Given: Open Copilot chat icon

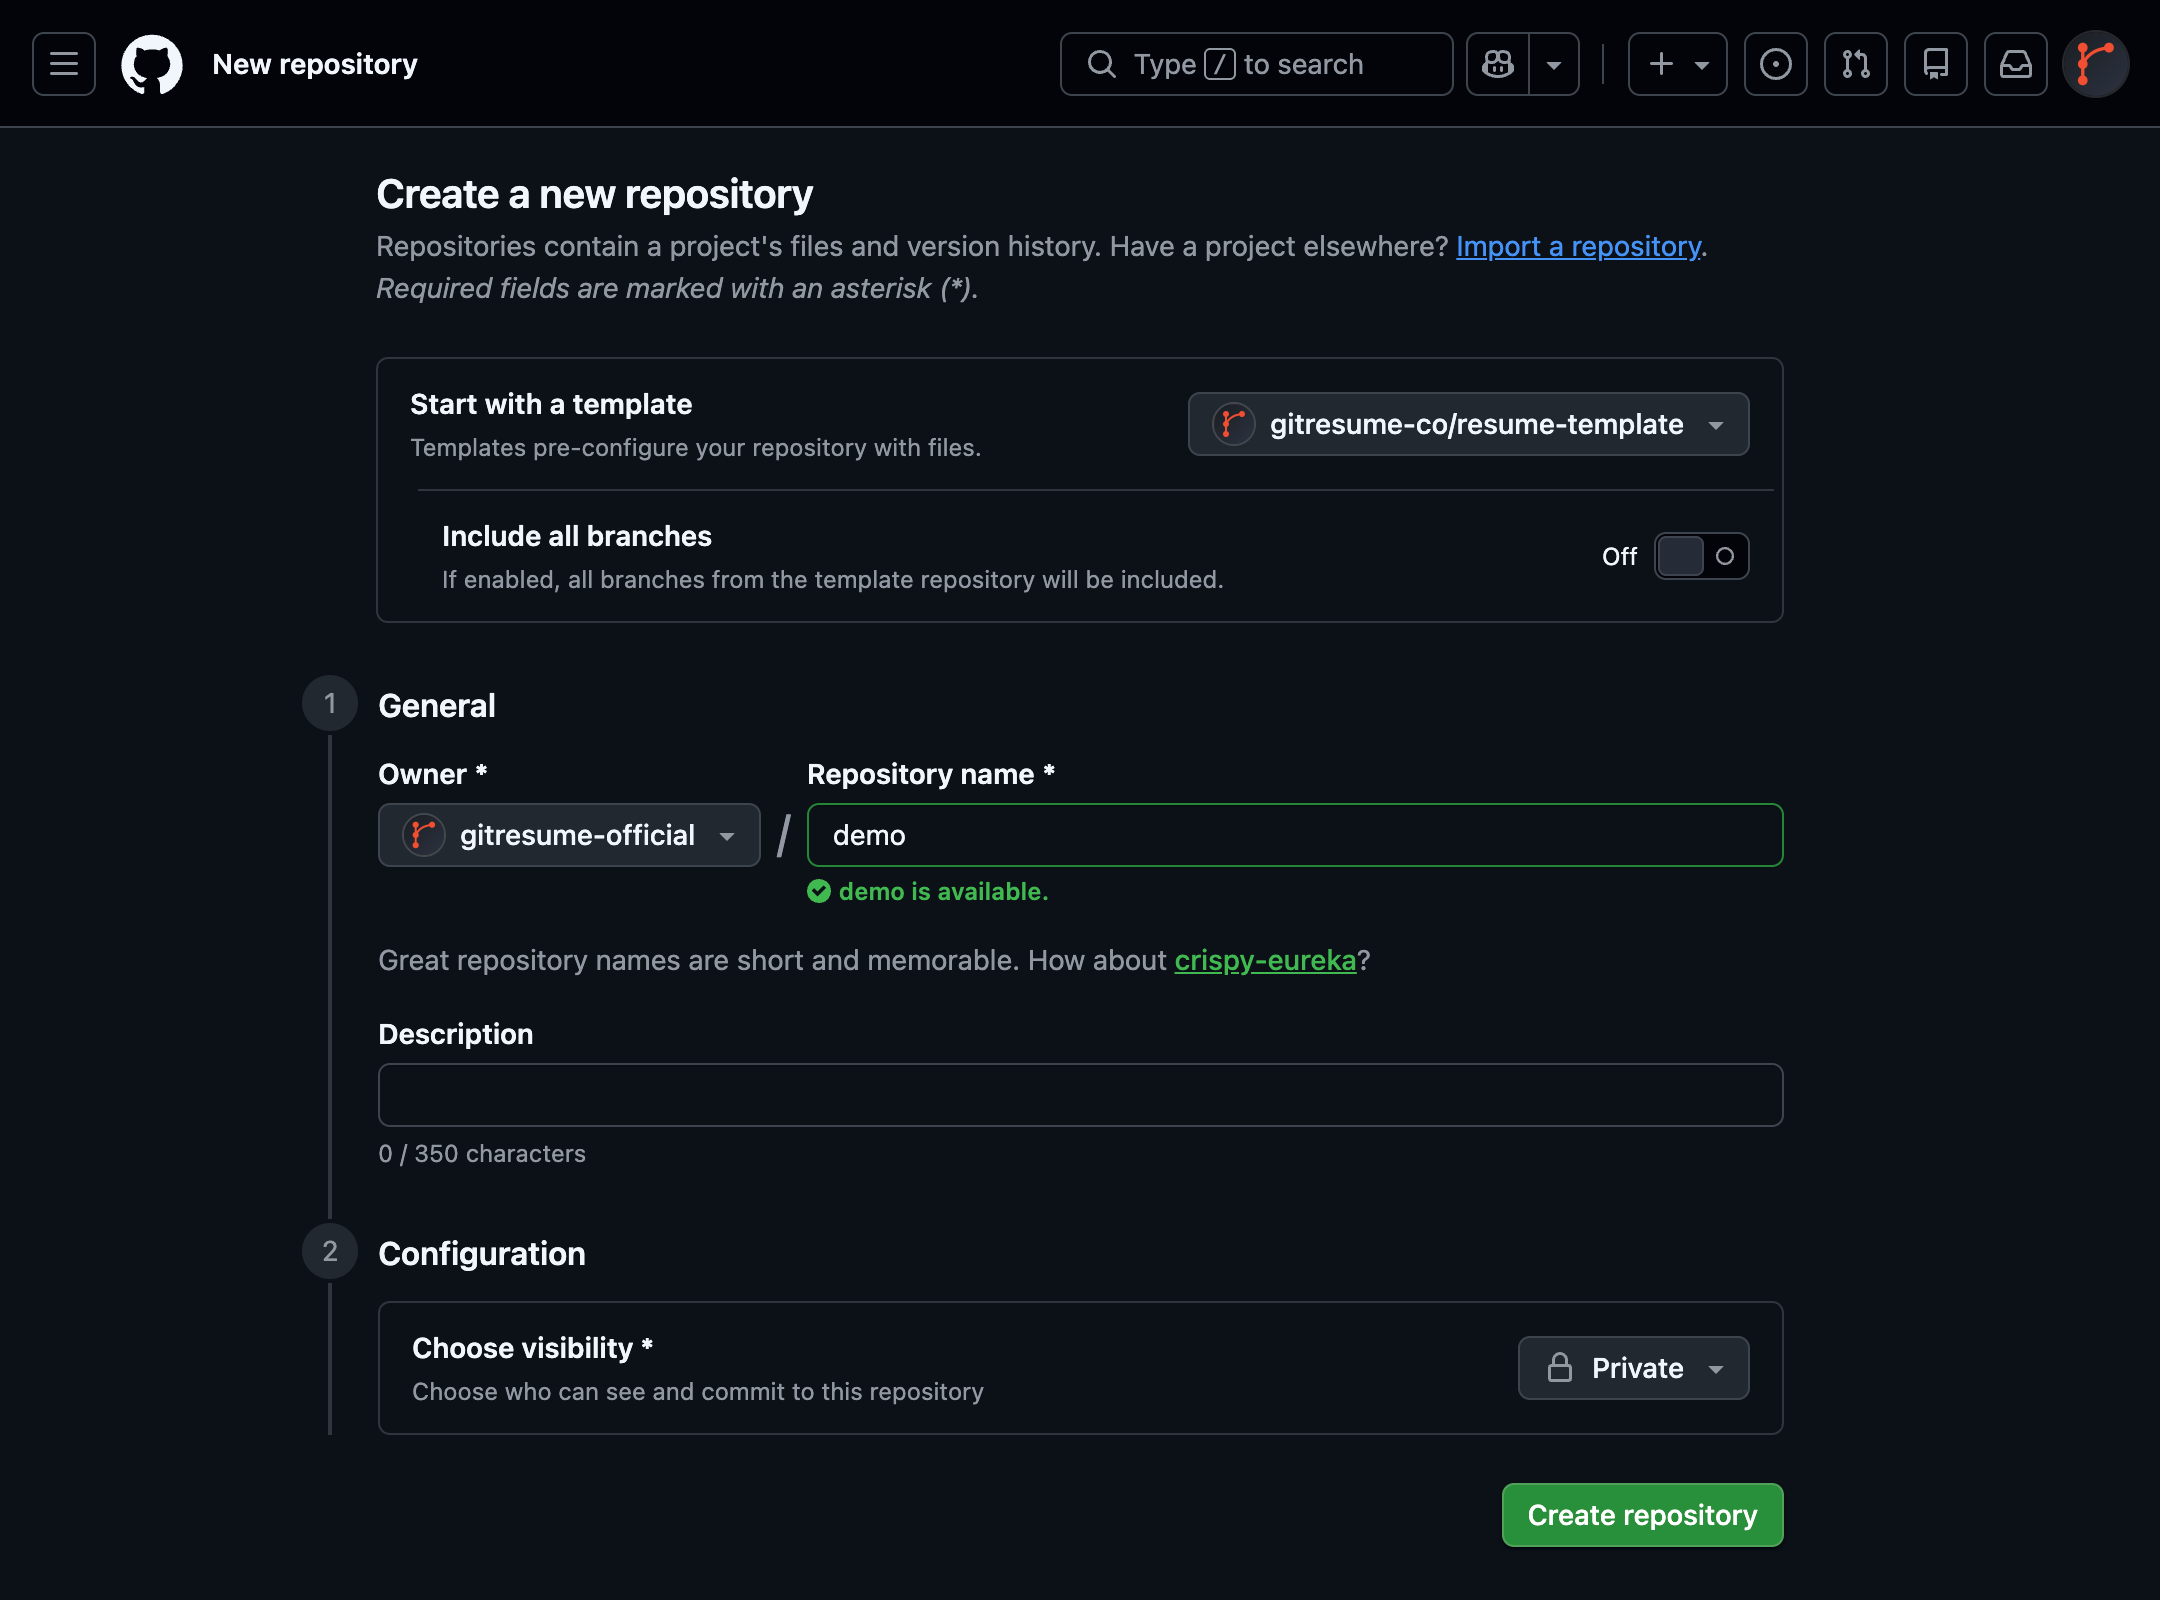Looking at the screenshot, I should click(1498, 64).
